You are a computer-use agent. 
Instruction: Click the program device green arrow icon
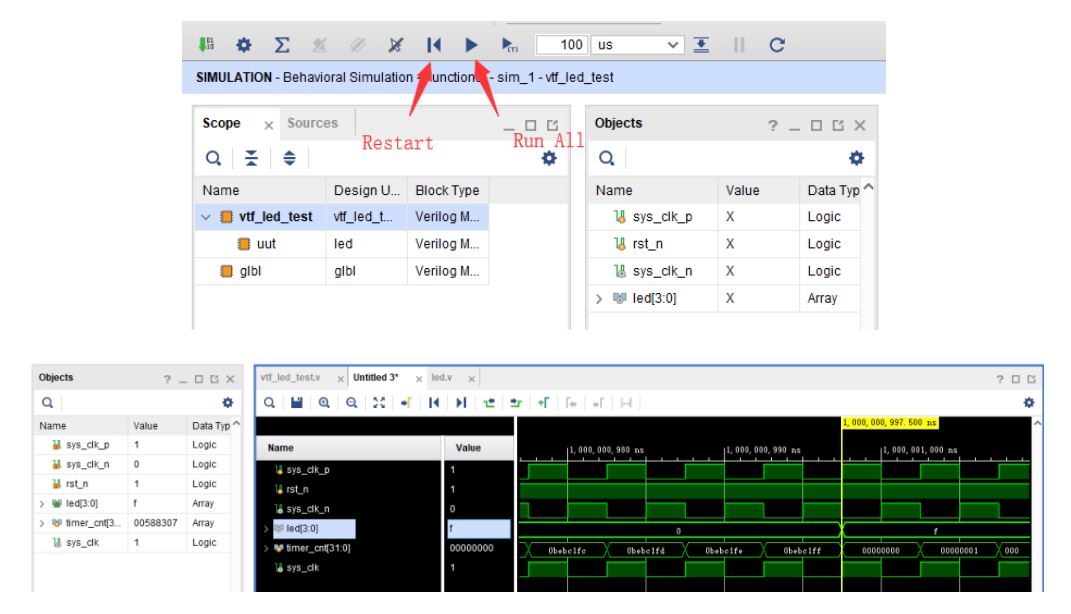(206, 45)
